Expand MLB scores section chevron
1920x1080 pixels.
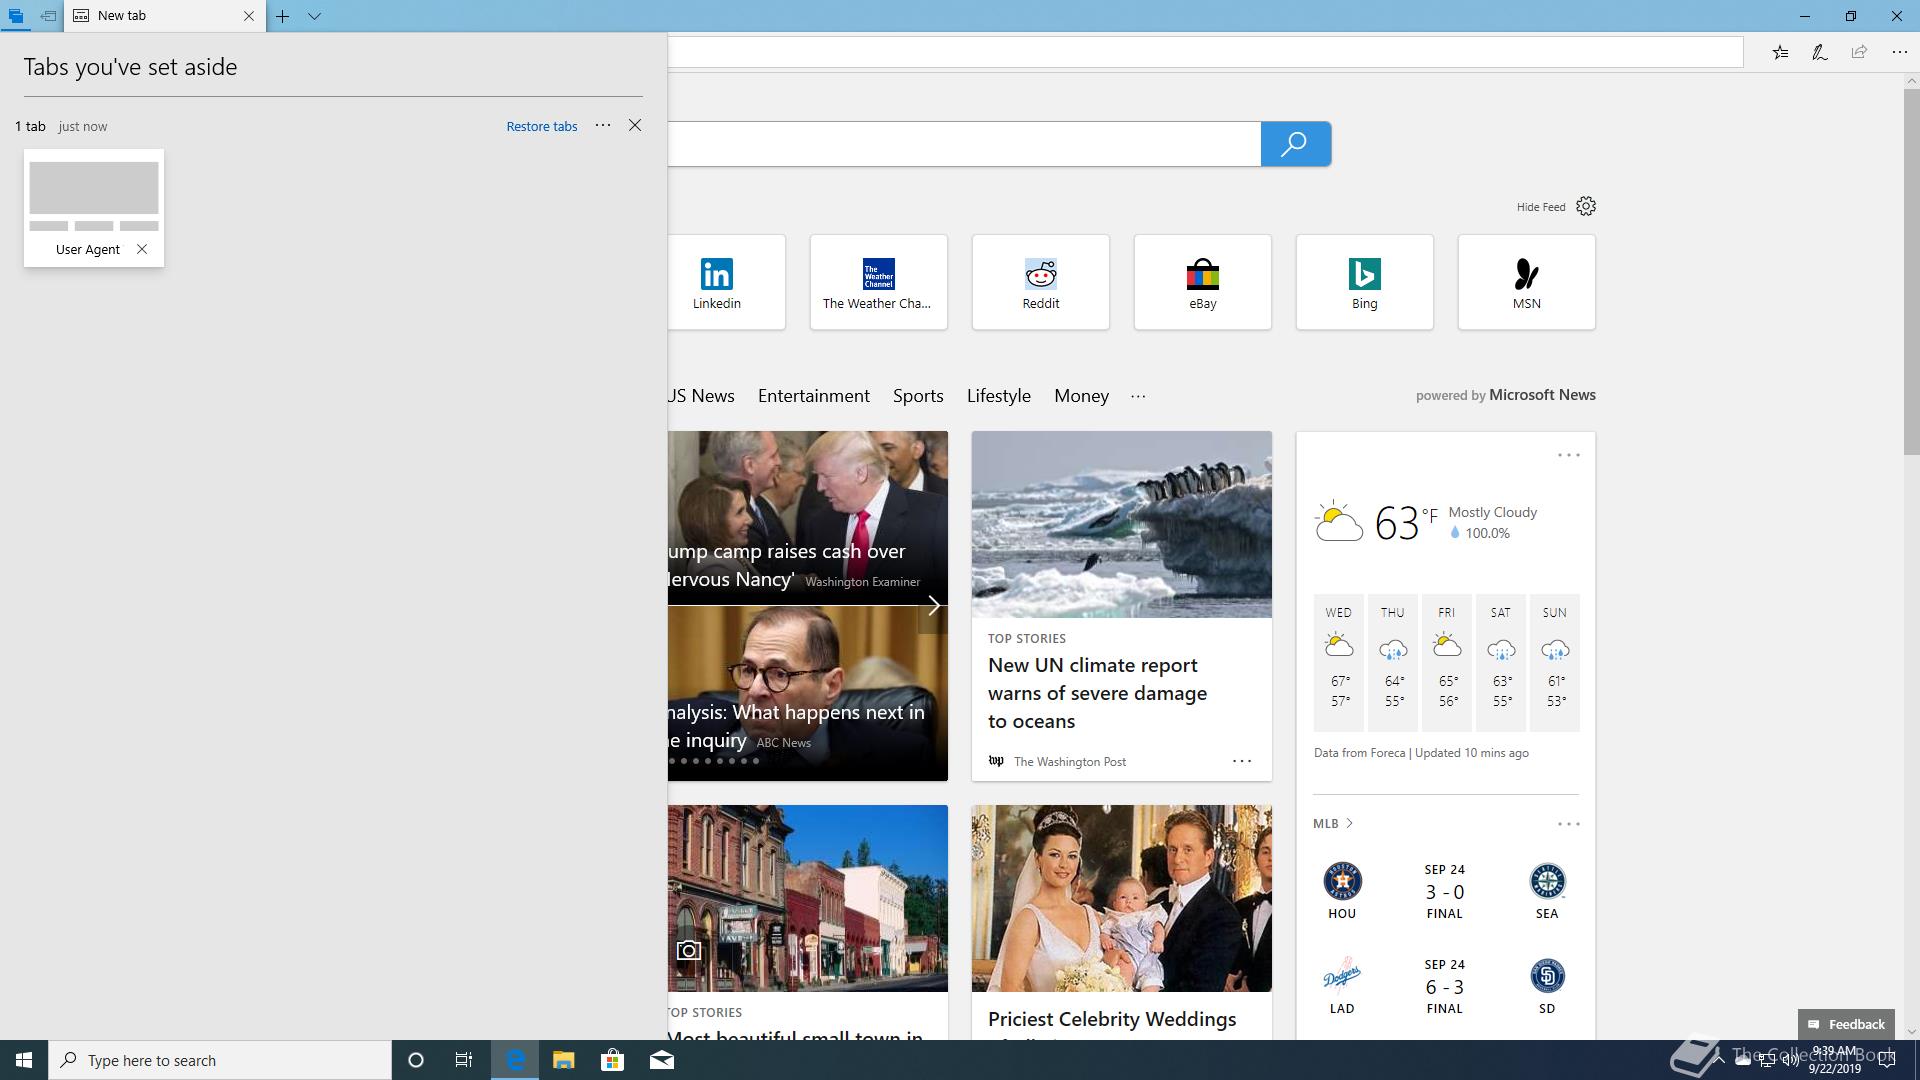(1349, 823)
